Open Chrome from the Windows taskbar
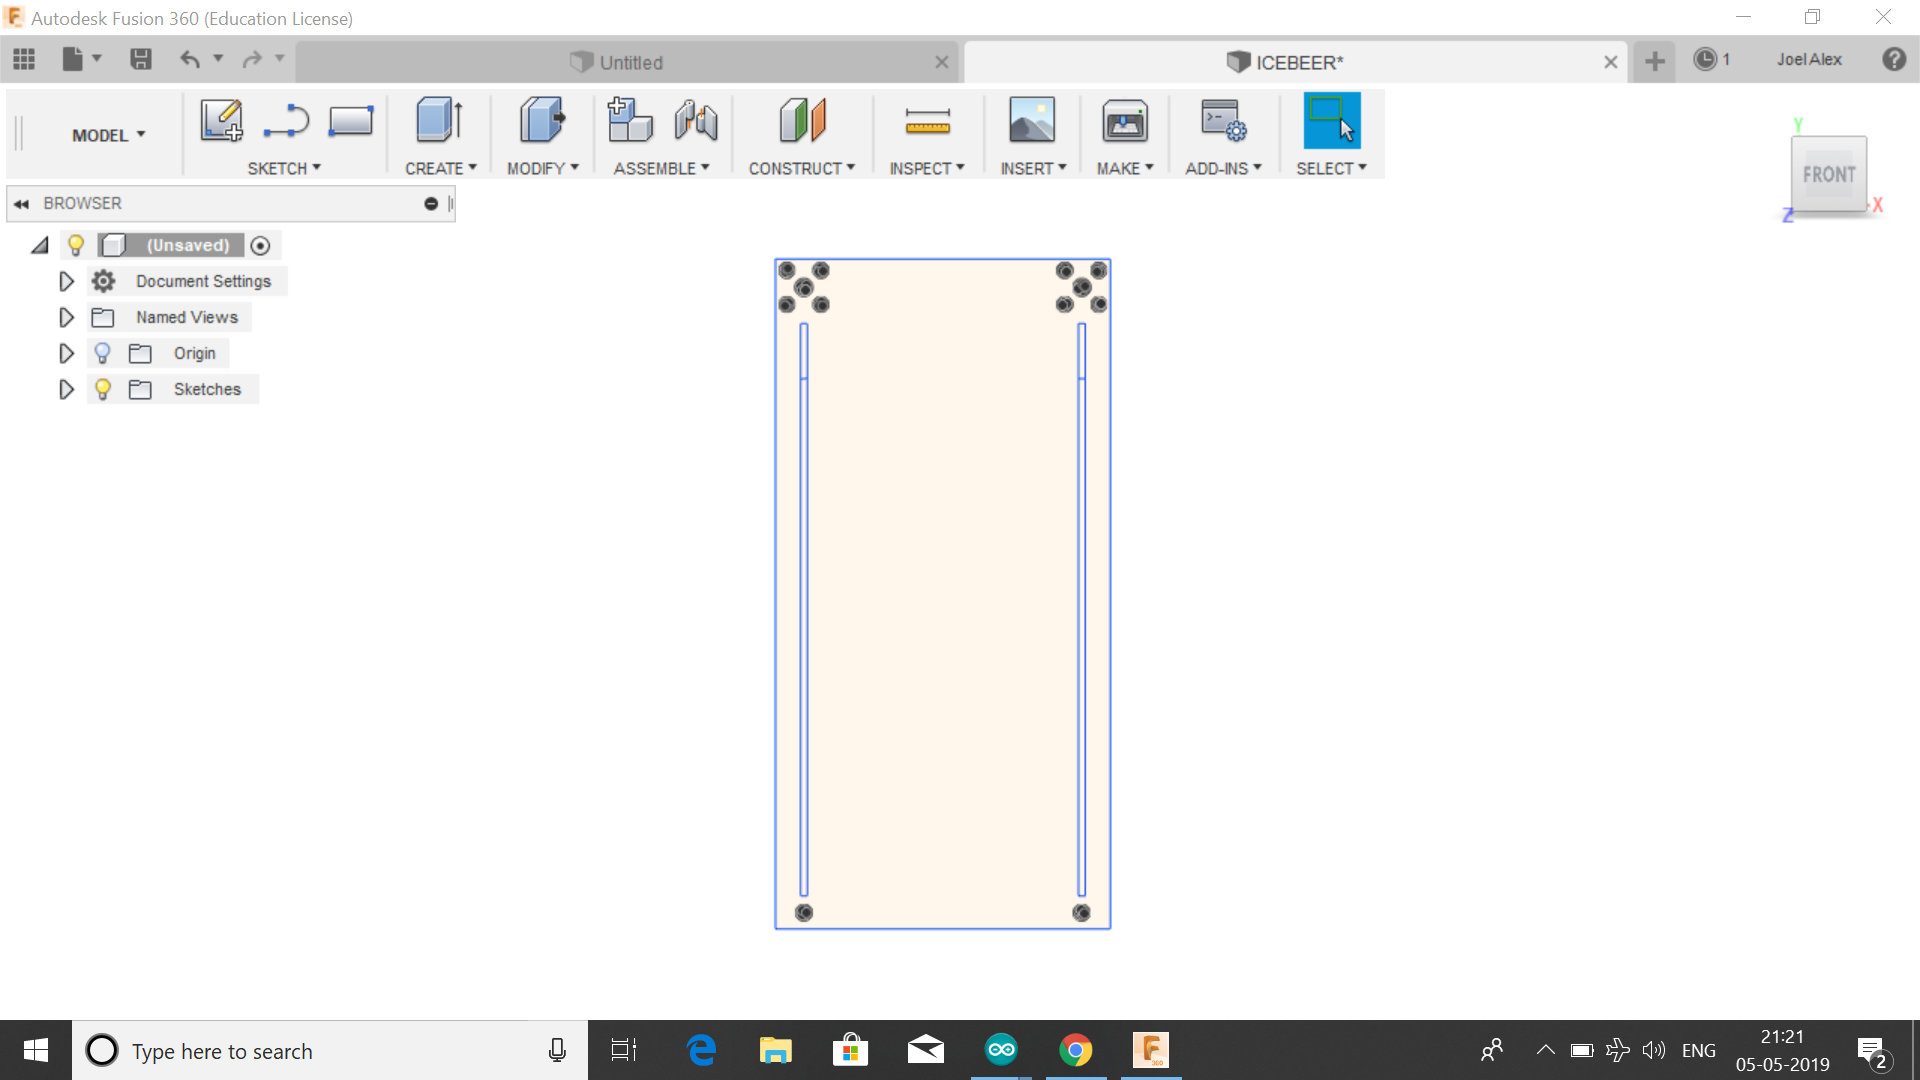The image size is (1920, 1080). tap(1075, 1050)
